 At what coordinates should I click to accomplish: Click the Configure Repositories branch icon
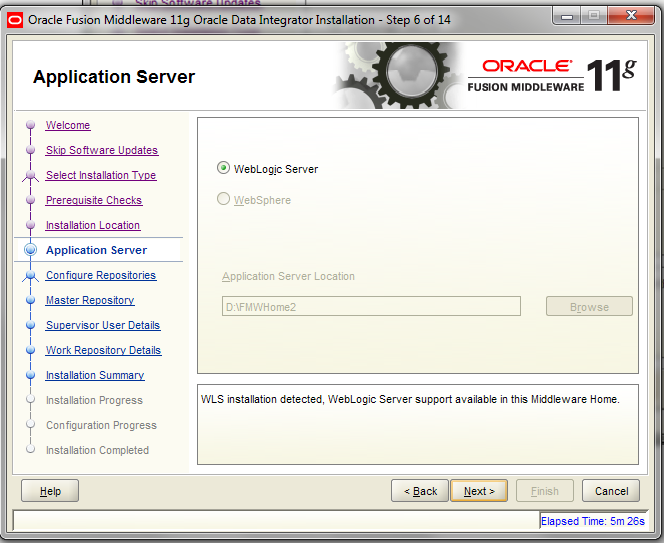(x=30, y=276)
